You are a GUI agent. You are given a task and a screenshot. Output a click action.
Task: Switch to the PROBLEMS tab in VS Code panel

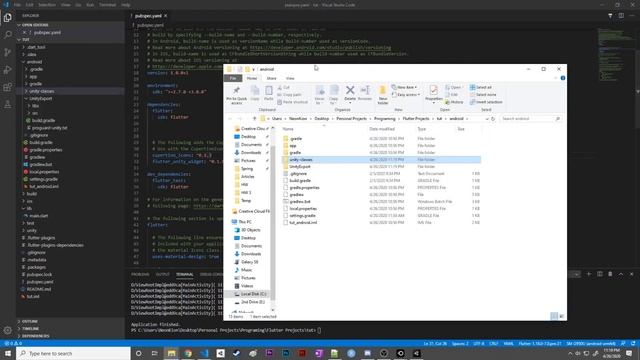[140, 274]
